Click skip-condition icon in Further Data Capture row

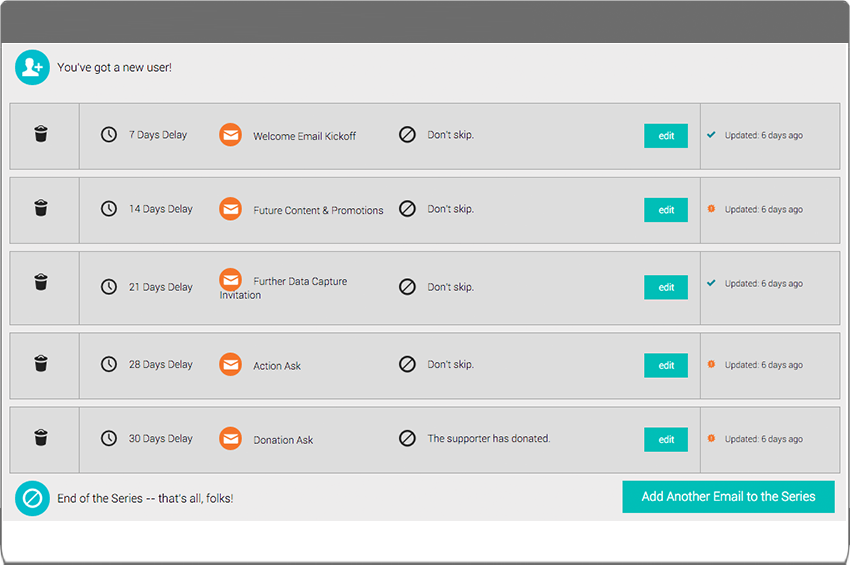pos(407,287)
